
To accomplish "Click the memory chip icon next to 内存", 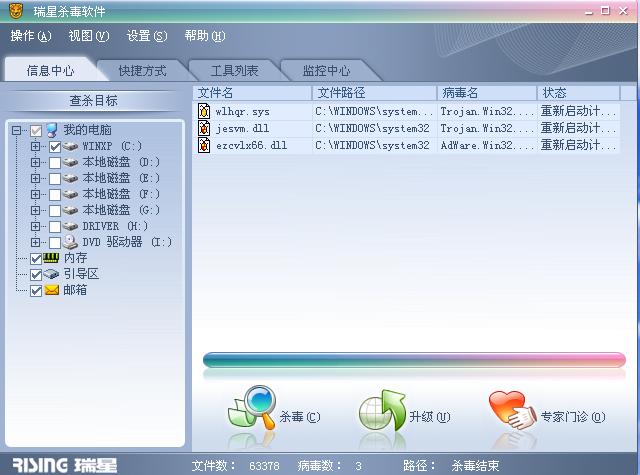I will (x=51, y=257).
